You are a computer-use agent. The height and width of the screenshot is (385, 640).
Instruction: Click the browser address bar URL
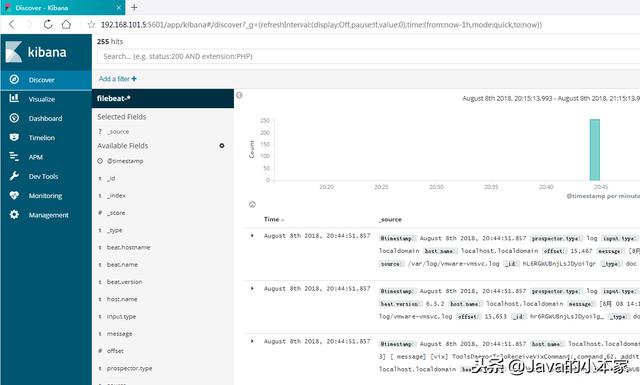click(321, 25)
